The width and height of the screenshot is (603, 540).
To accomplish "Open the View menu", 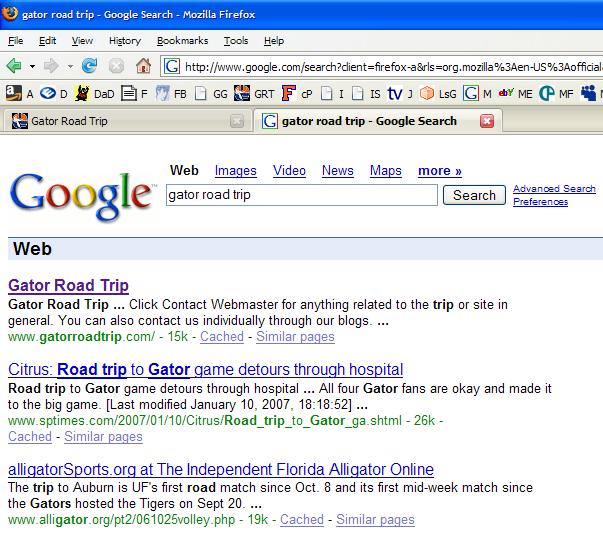I will pyautogui.click(x=82, y=40).
